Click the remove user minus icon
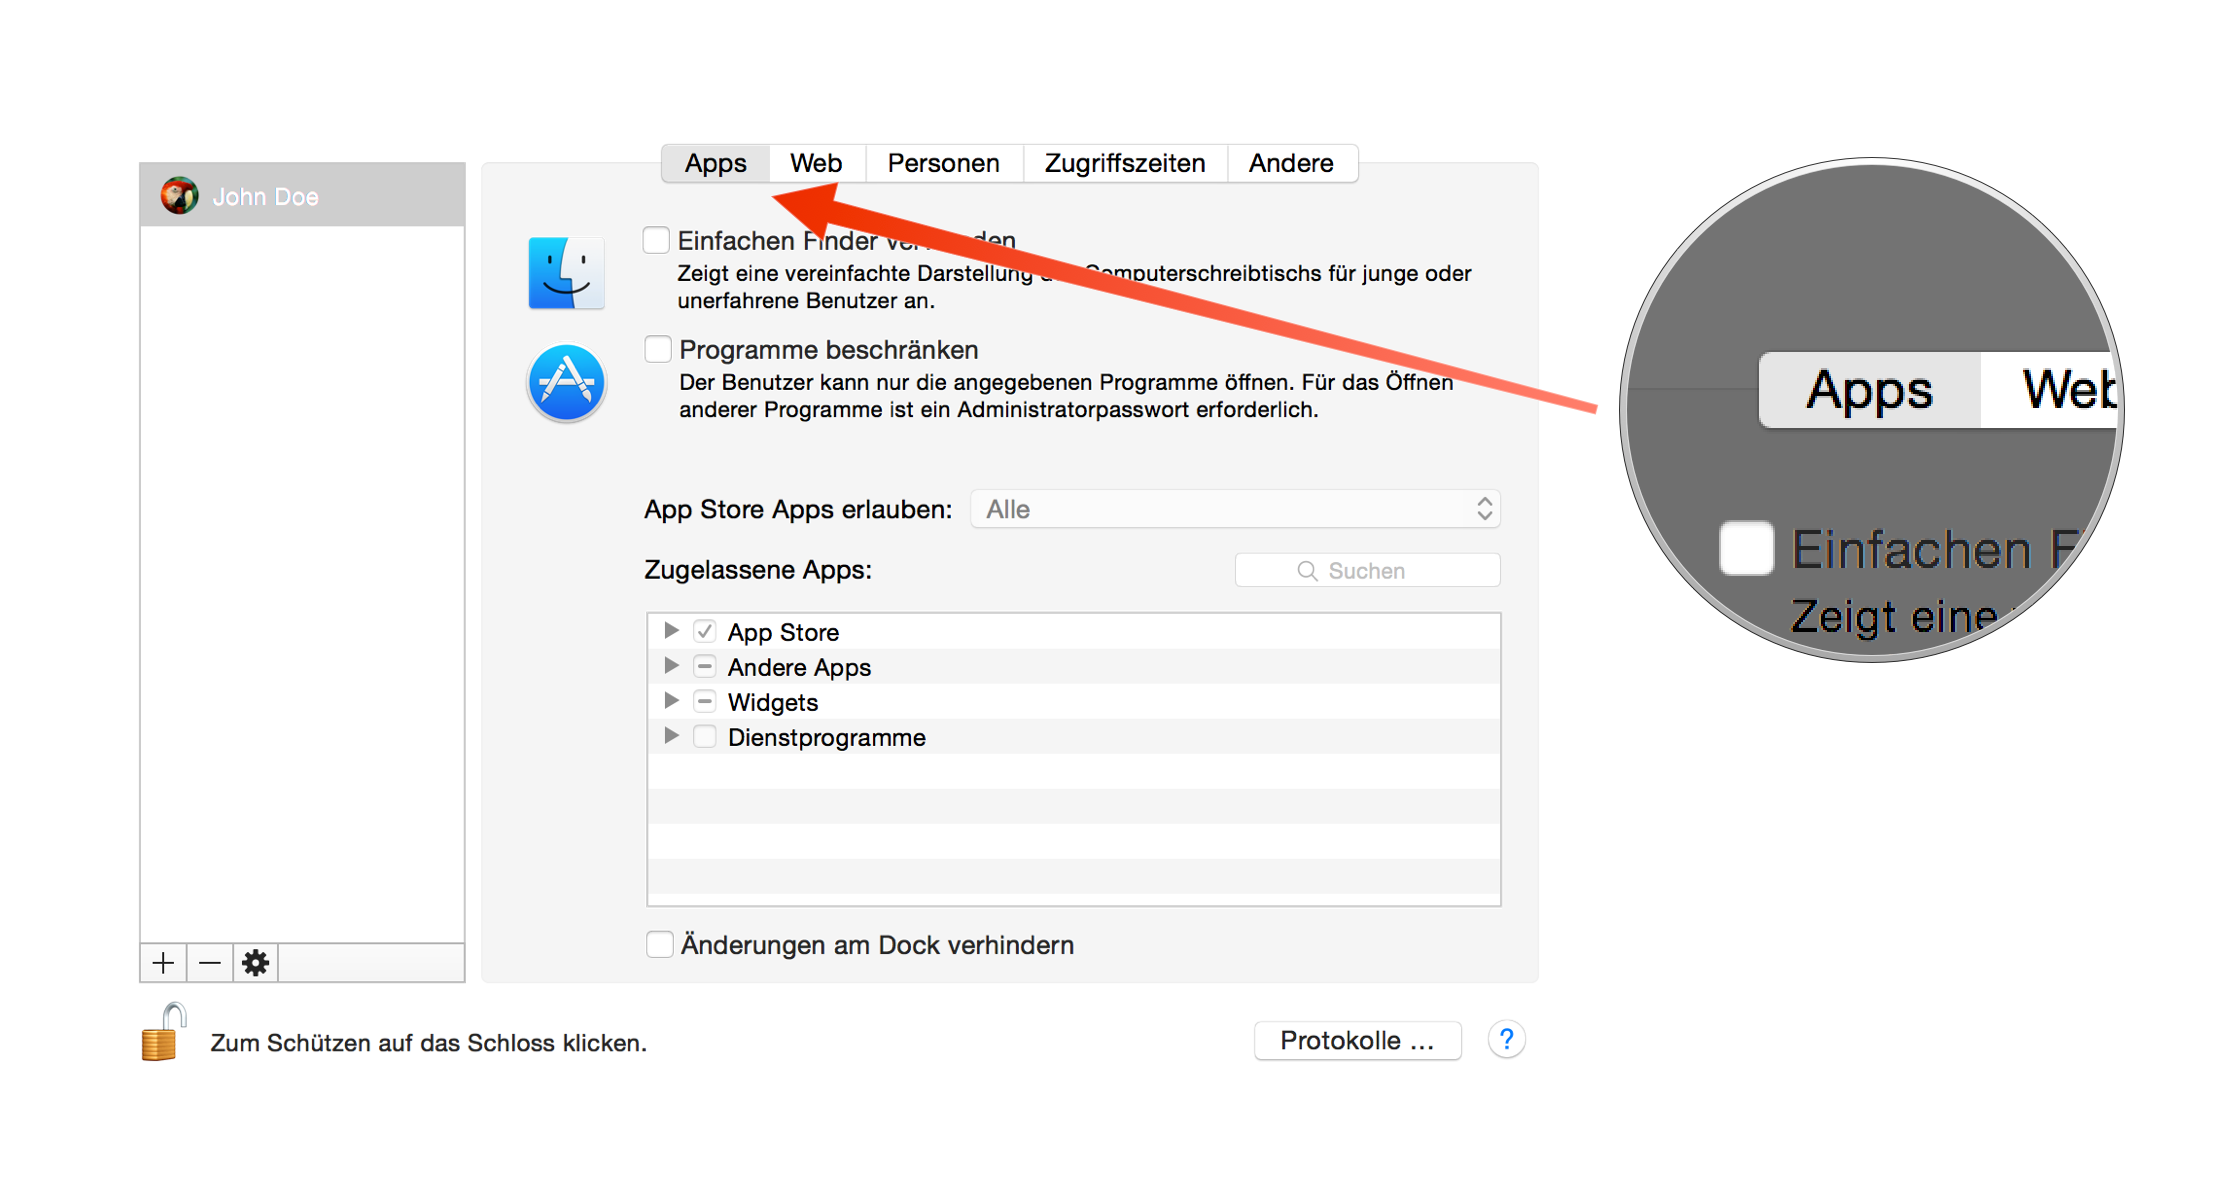Image resolution: width=2228 pixels, height=1200 pixels. pos(209,962)
